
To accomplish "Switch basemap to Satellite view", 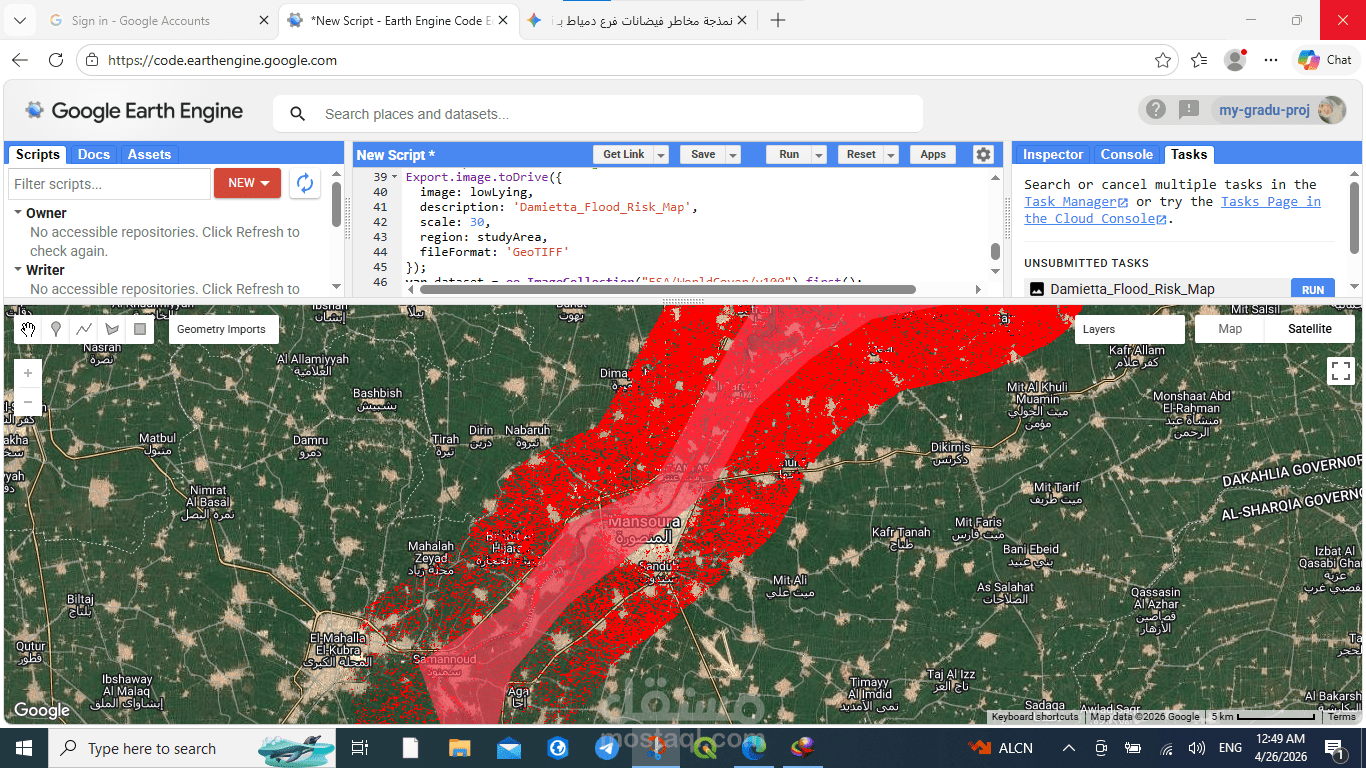I will [x=1310, y=329].
